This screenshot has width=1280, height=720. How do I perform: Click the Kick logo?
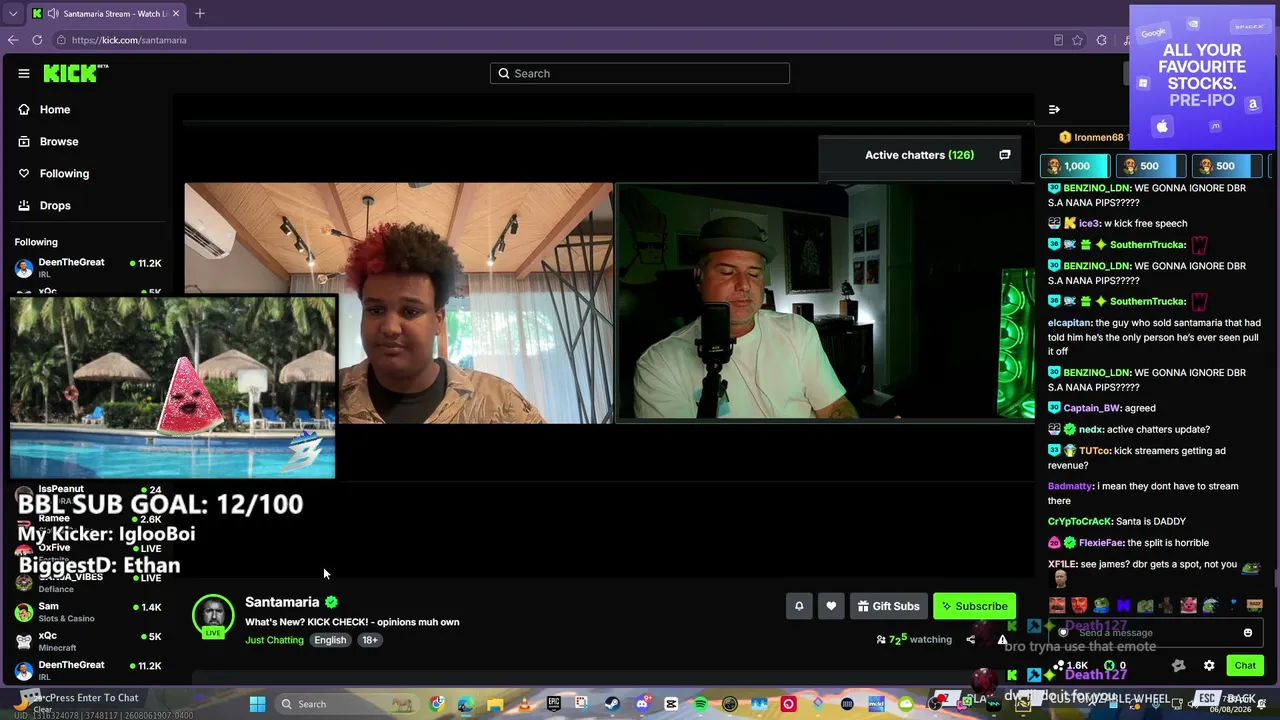click(75, 73)
